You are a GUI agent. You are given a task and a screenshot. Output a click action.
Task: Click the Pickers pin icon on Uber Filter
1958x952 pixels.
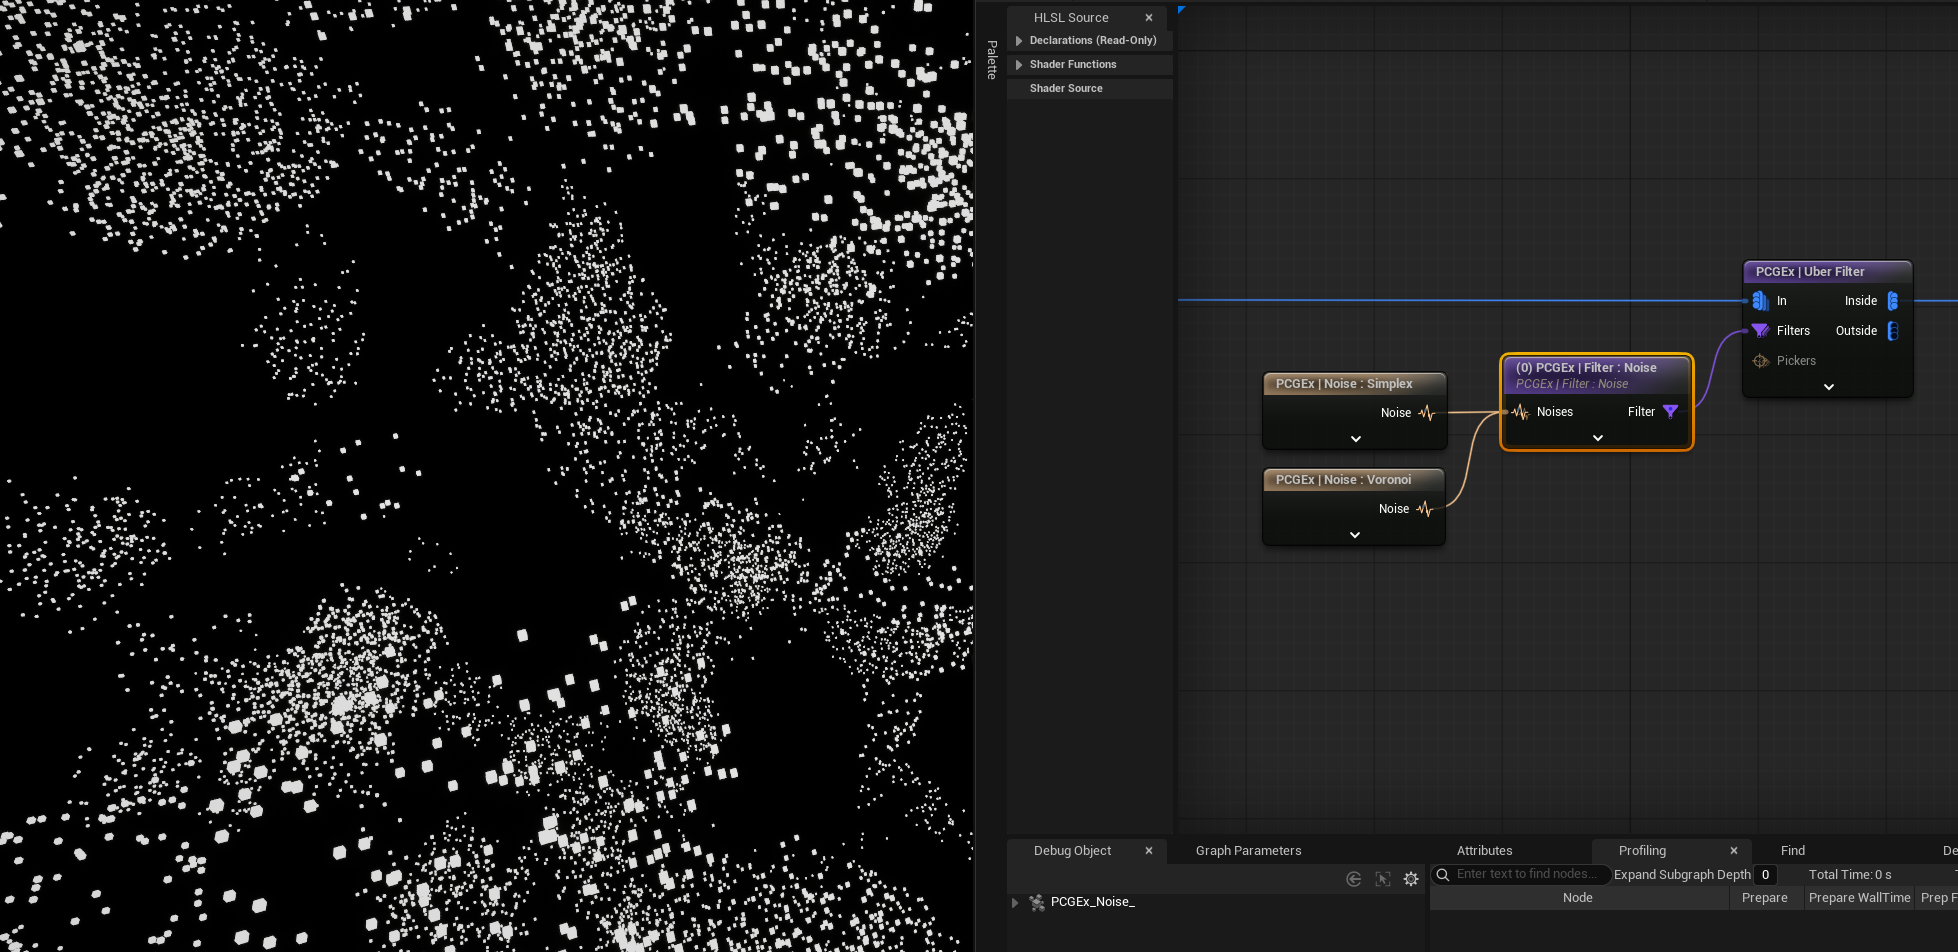1760,361
